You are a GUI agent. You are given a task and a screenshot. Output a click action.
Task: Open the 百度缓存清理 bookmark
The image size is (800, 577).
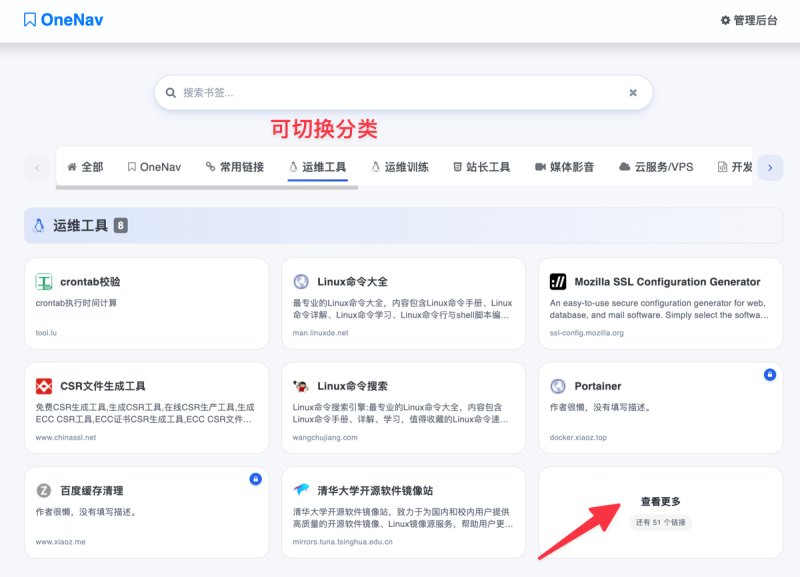click(146, 513)
